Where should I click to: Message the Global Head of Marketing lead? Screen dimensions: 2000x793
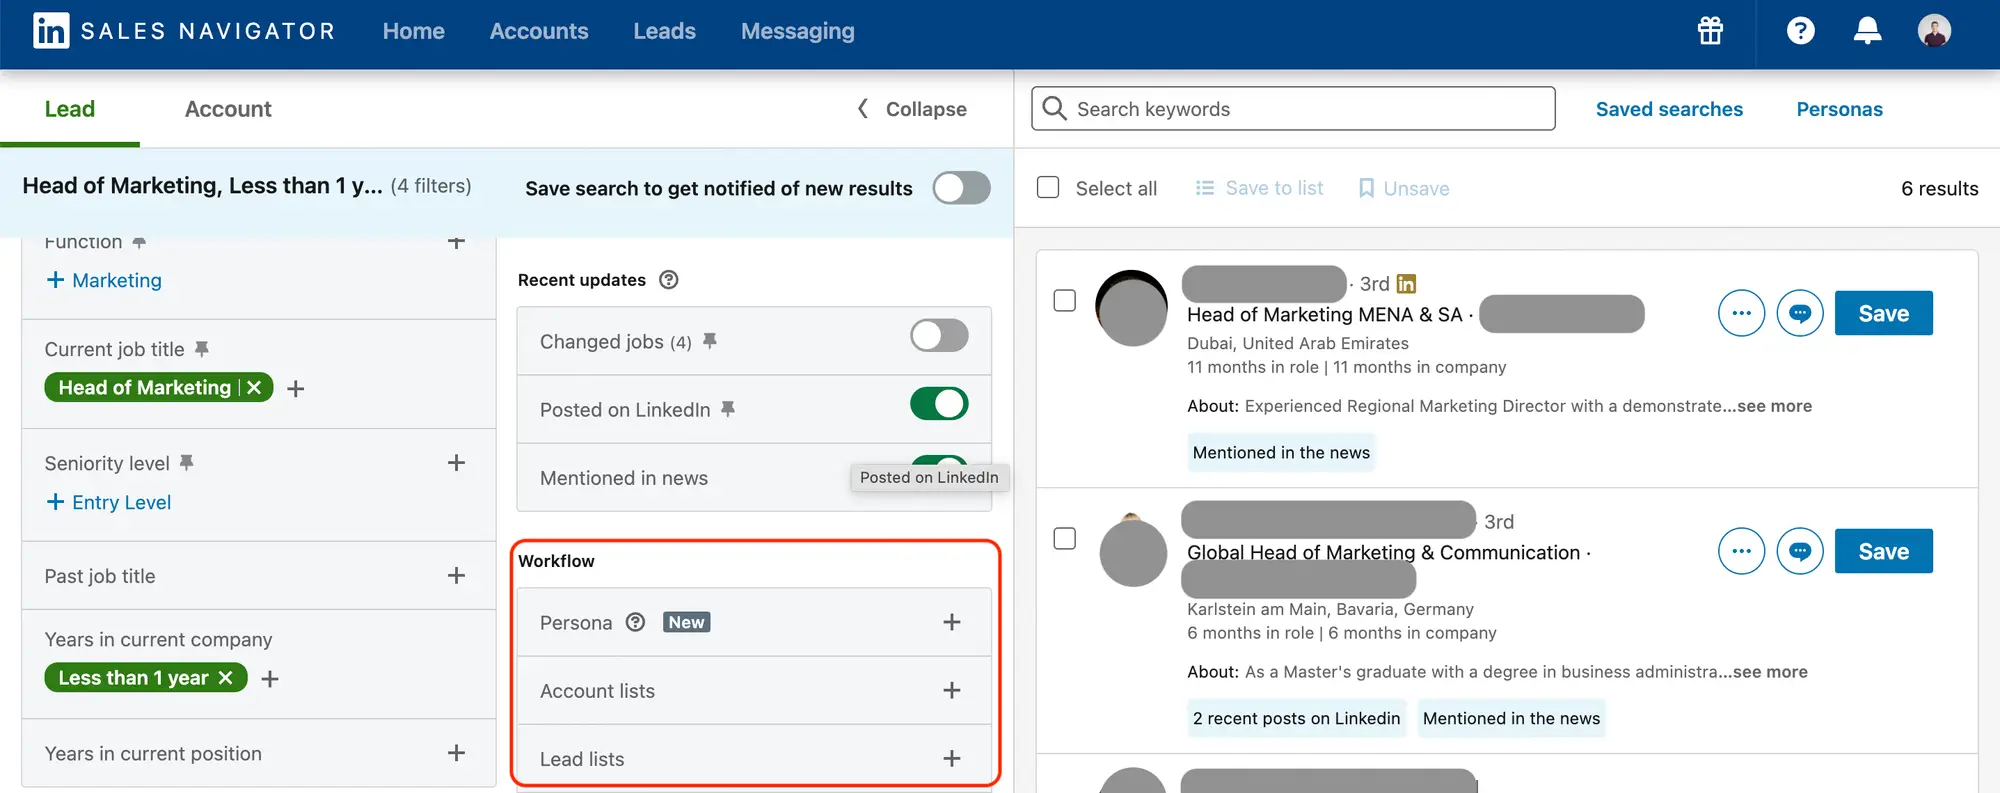1800,552
